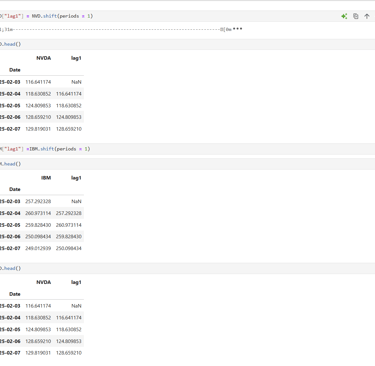The image size is (375, 366).
Task: Select the IBM column header
Action: [x=46, y=178]
